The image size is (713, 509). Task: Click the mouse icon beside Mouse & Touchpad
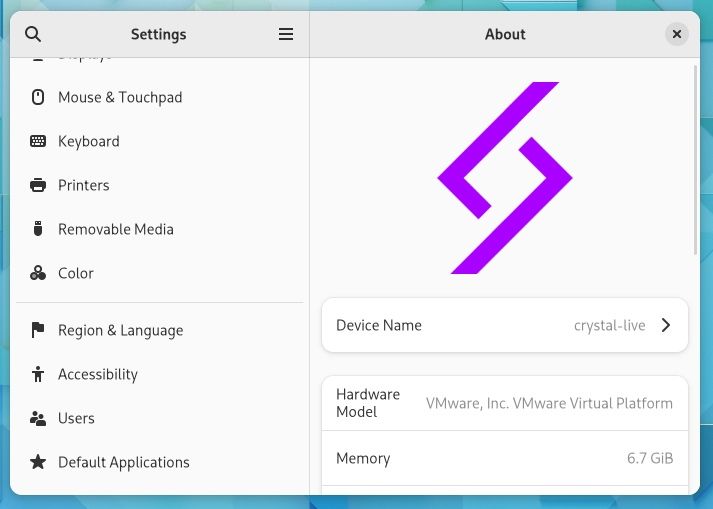click(x=38, y=97)
